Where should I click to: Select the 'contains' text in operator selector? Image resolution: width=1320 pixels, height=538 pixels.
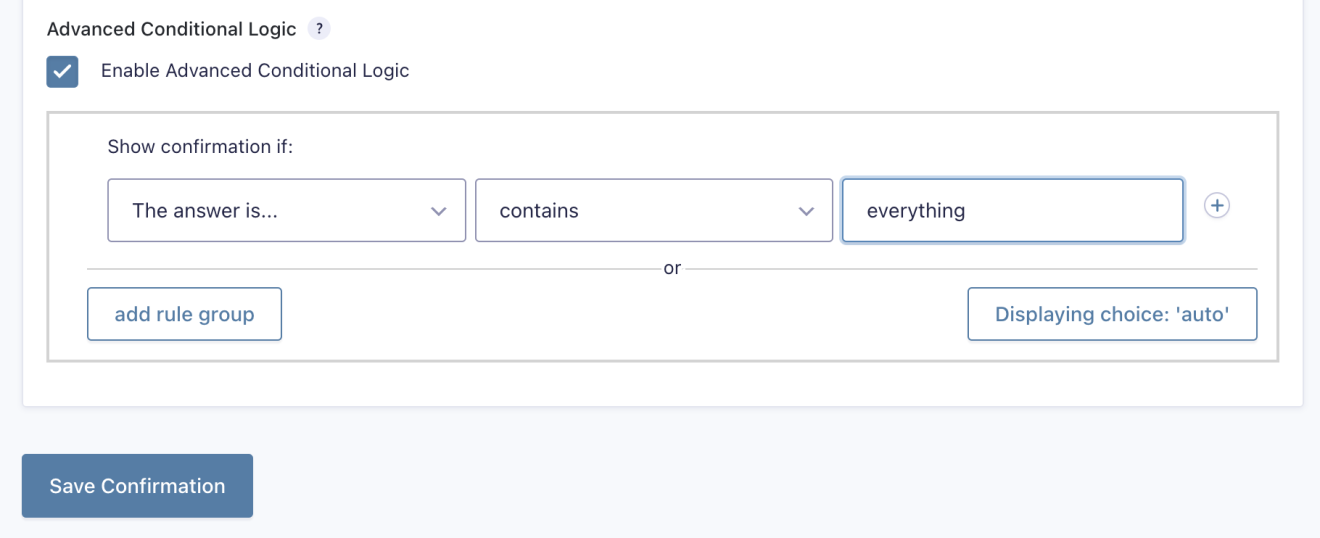(x=539, y=211)
